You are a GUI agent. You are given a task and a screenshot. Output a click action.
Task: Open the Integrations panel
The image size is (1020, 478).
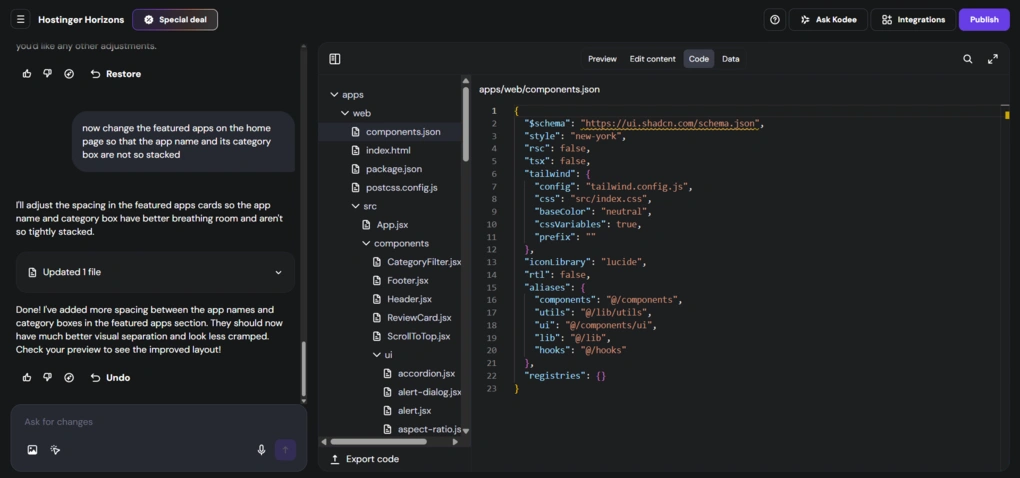(x=913, y=20)
